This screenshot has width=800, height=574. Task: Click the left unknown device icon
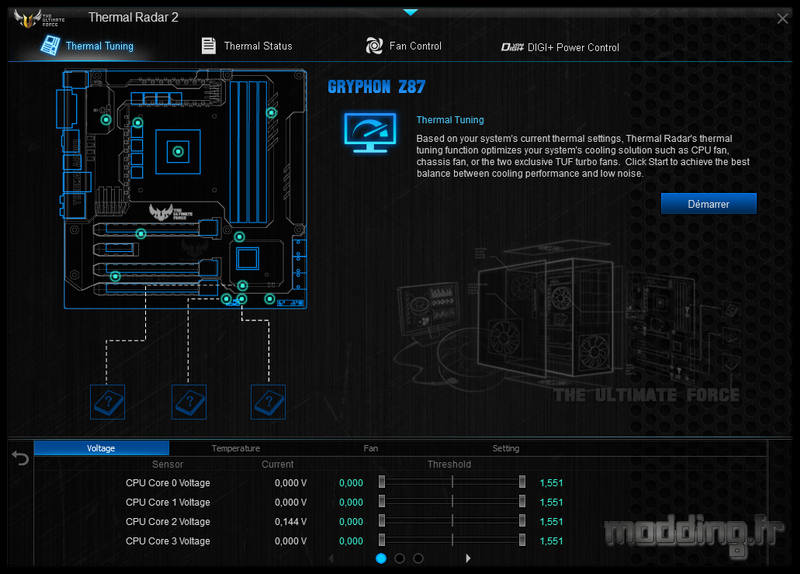click(107, 402)
